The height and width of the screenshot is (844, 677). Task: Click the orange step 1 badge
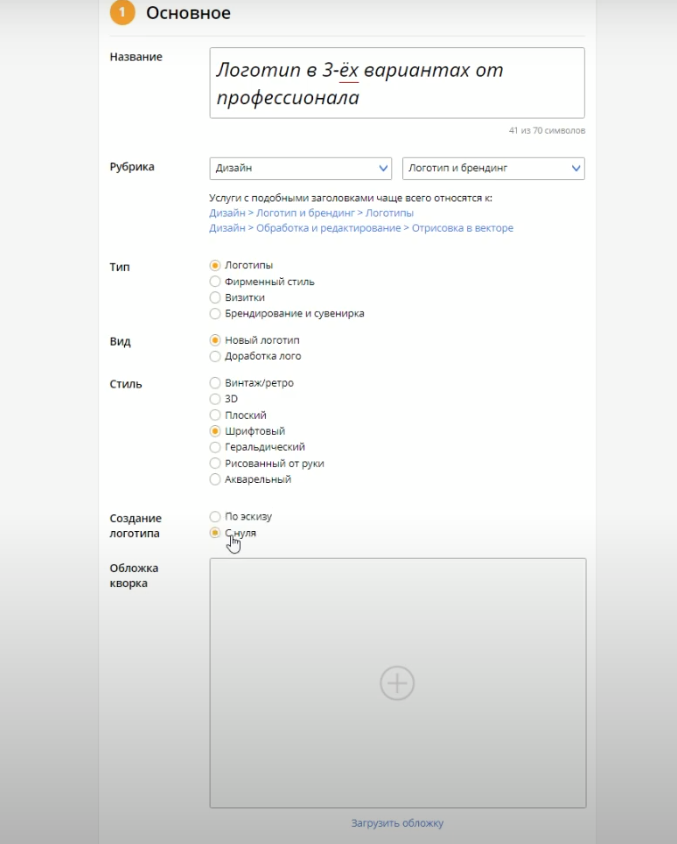point(122,13)
